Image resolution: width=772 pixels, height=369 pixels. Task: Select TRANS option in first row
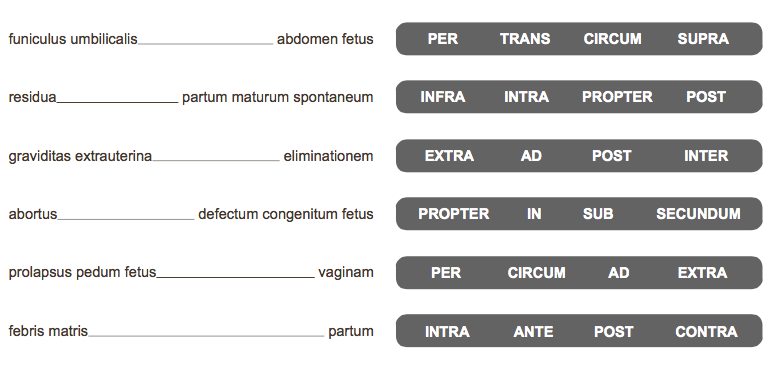point(525,39)
